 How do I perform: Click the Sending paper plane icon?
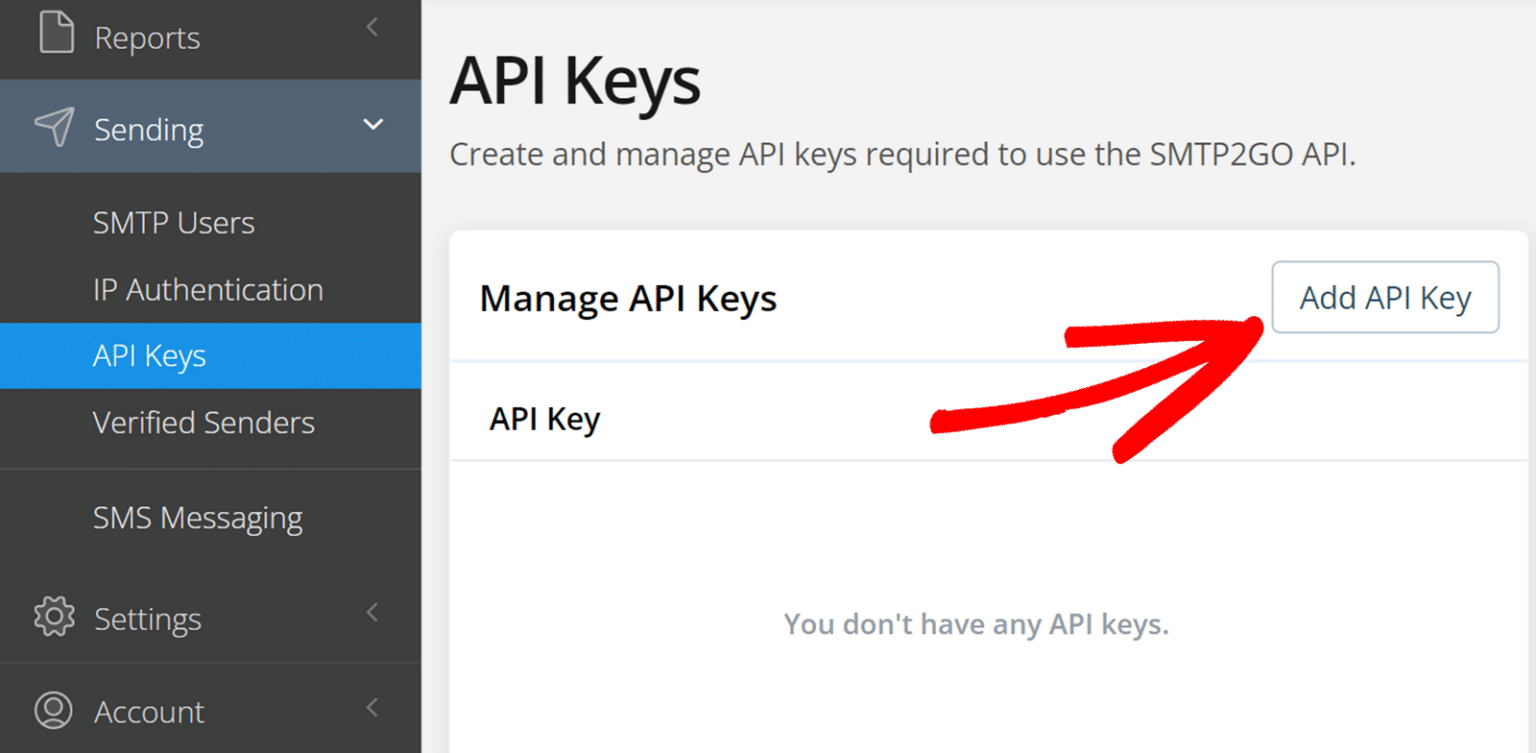point(54,128)
